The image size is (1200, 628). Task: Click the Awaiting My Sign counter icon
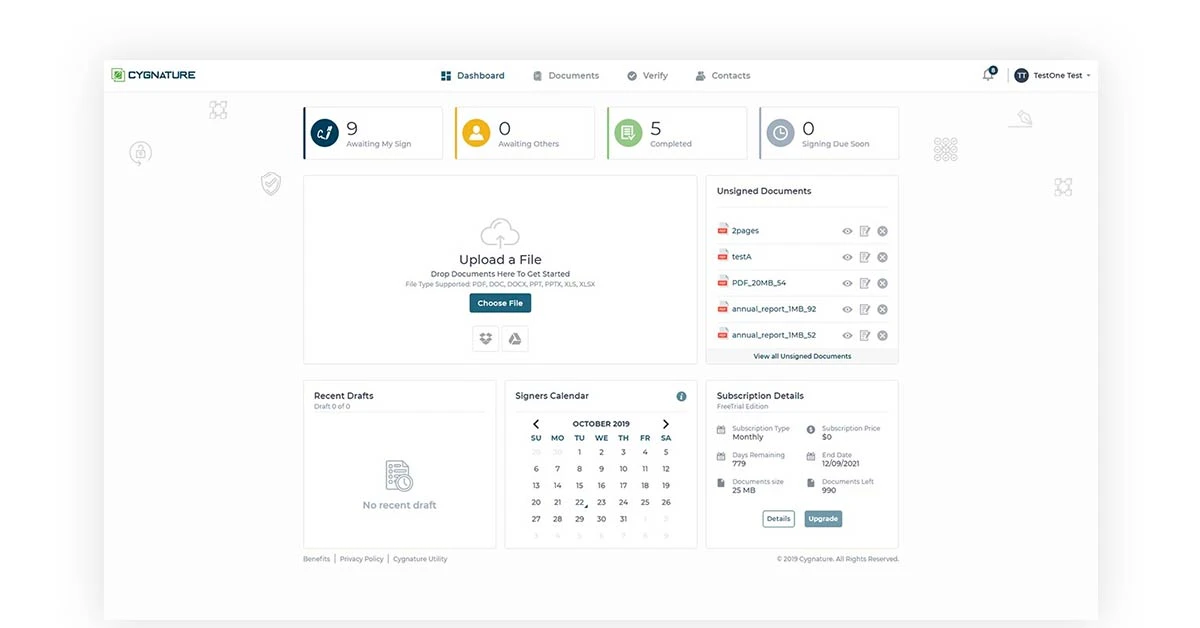tap(323, 131)
